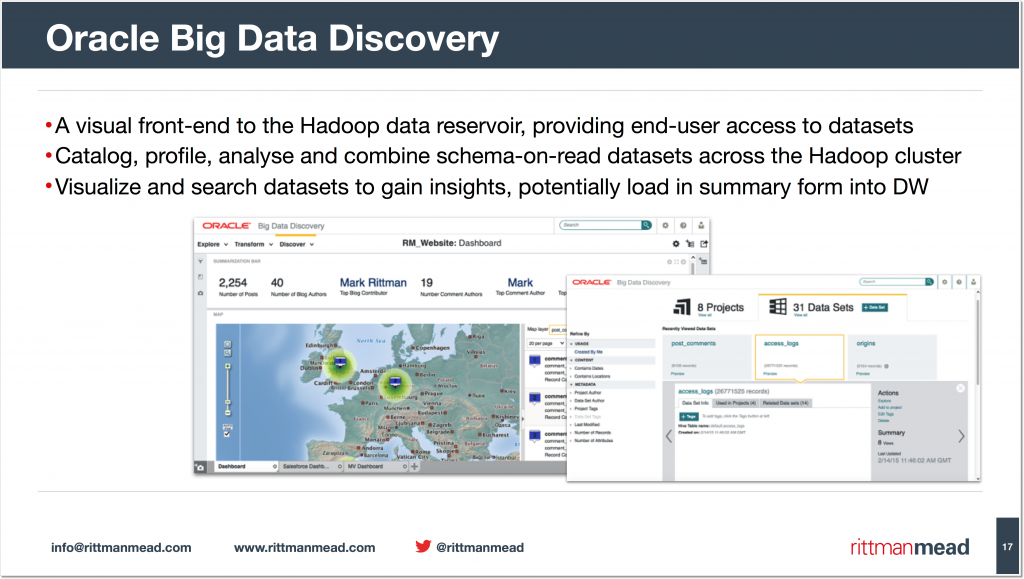Image resolution: width=1024 pixels, height=579 pixels.
Task: Click the Delete link under Actions
Action: click(884, 420)
